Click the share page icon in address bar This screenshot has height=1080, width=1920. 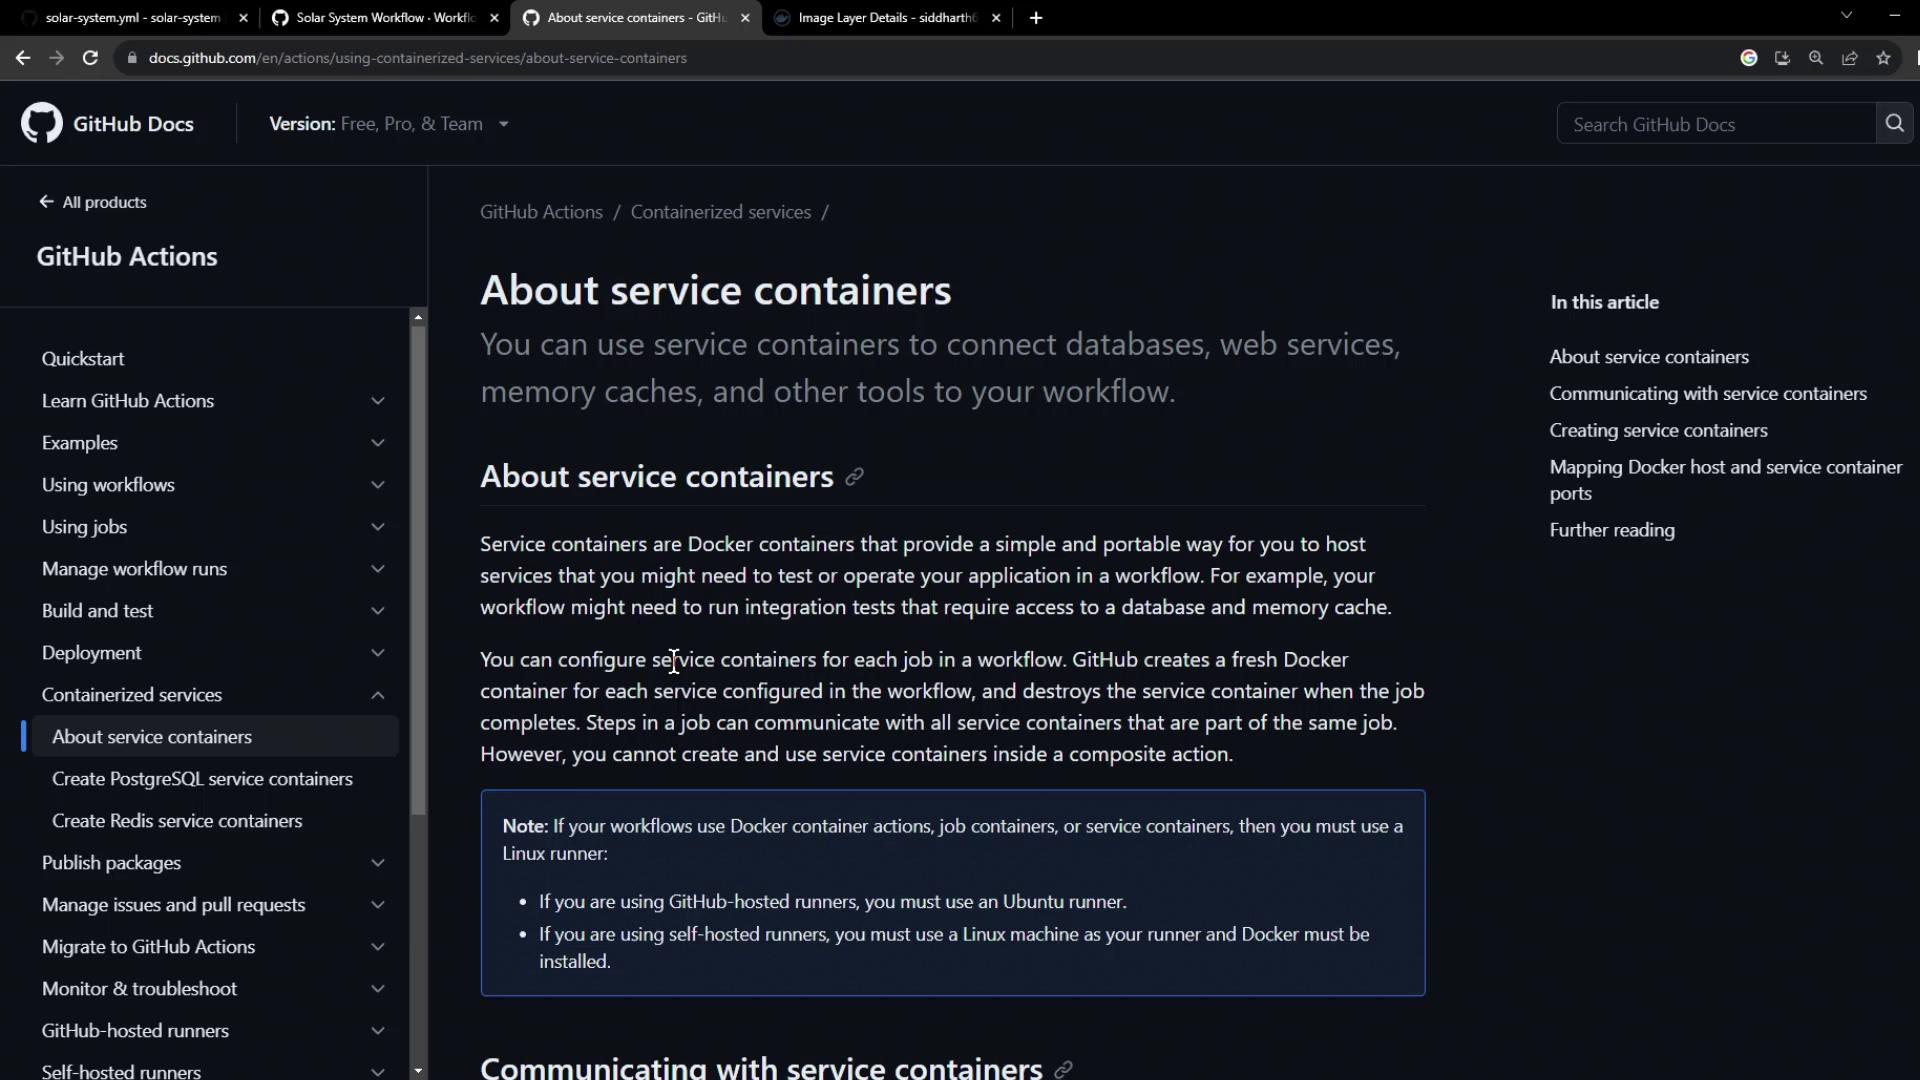click(1849, 58)
